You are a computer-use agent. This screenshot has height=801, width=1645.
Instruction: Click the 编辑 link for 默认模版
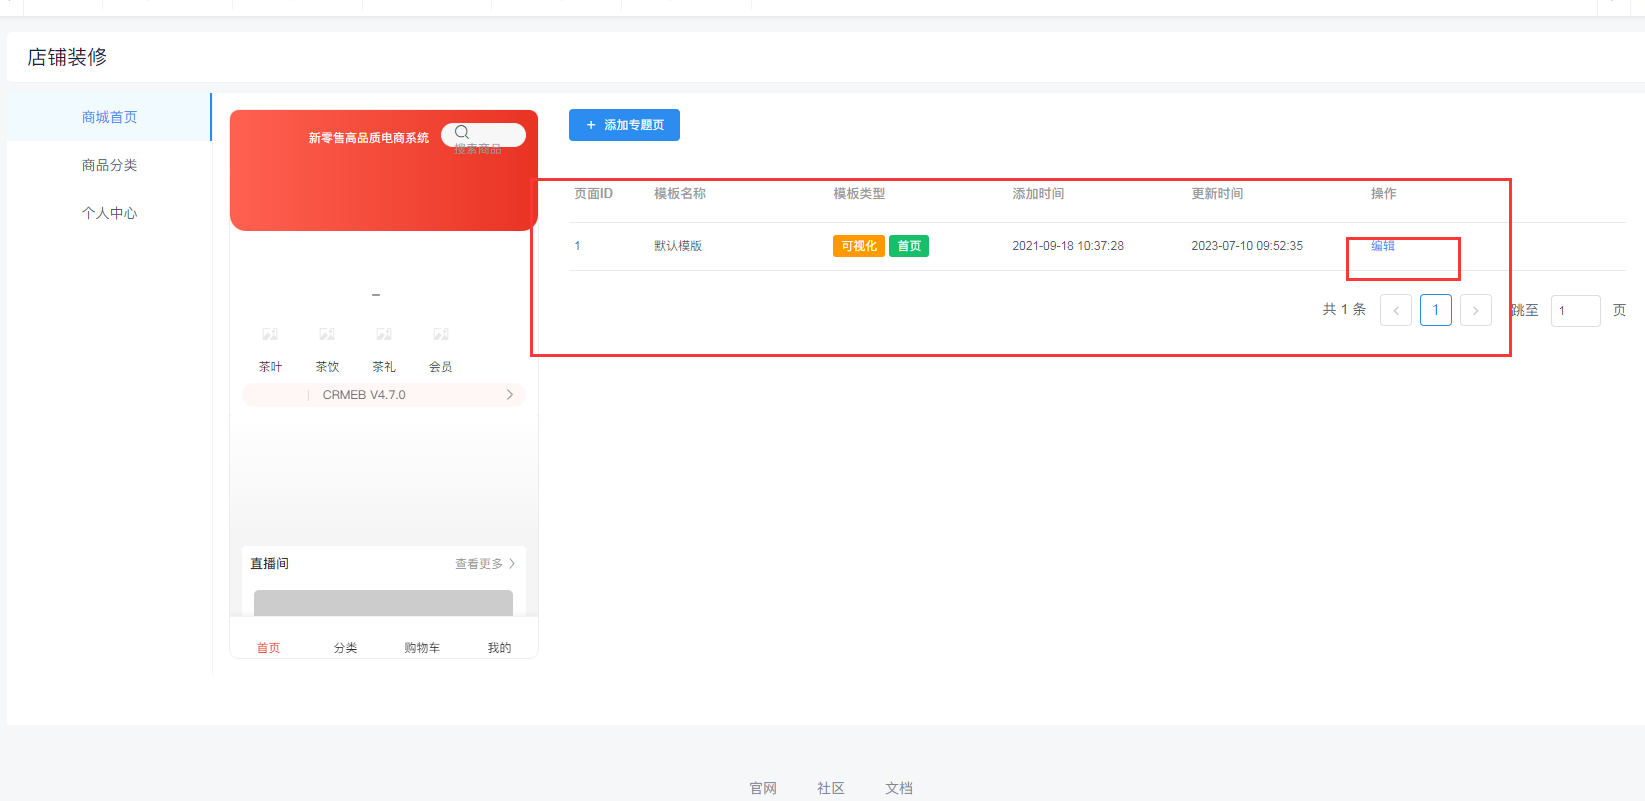click(1382, 246)
